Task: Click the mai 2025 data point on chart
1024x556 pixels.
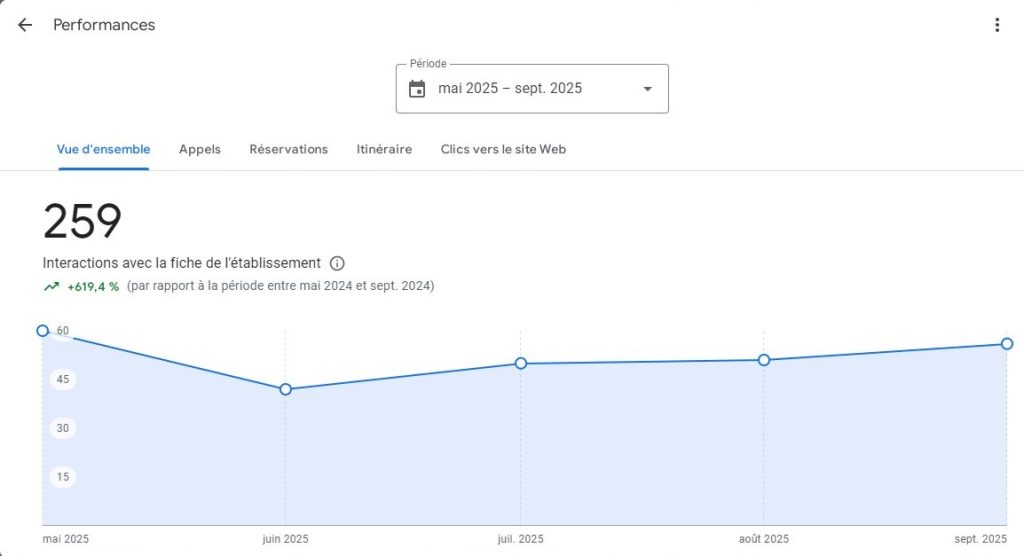Action: 42,331
